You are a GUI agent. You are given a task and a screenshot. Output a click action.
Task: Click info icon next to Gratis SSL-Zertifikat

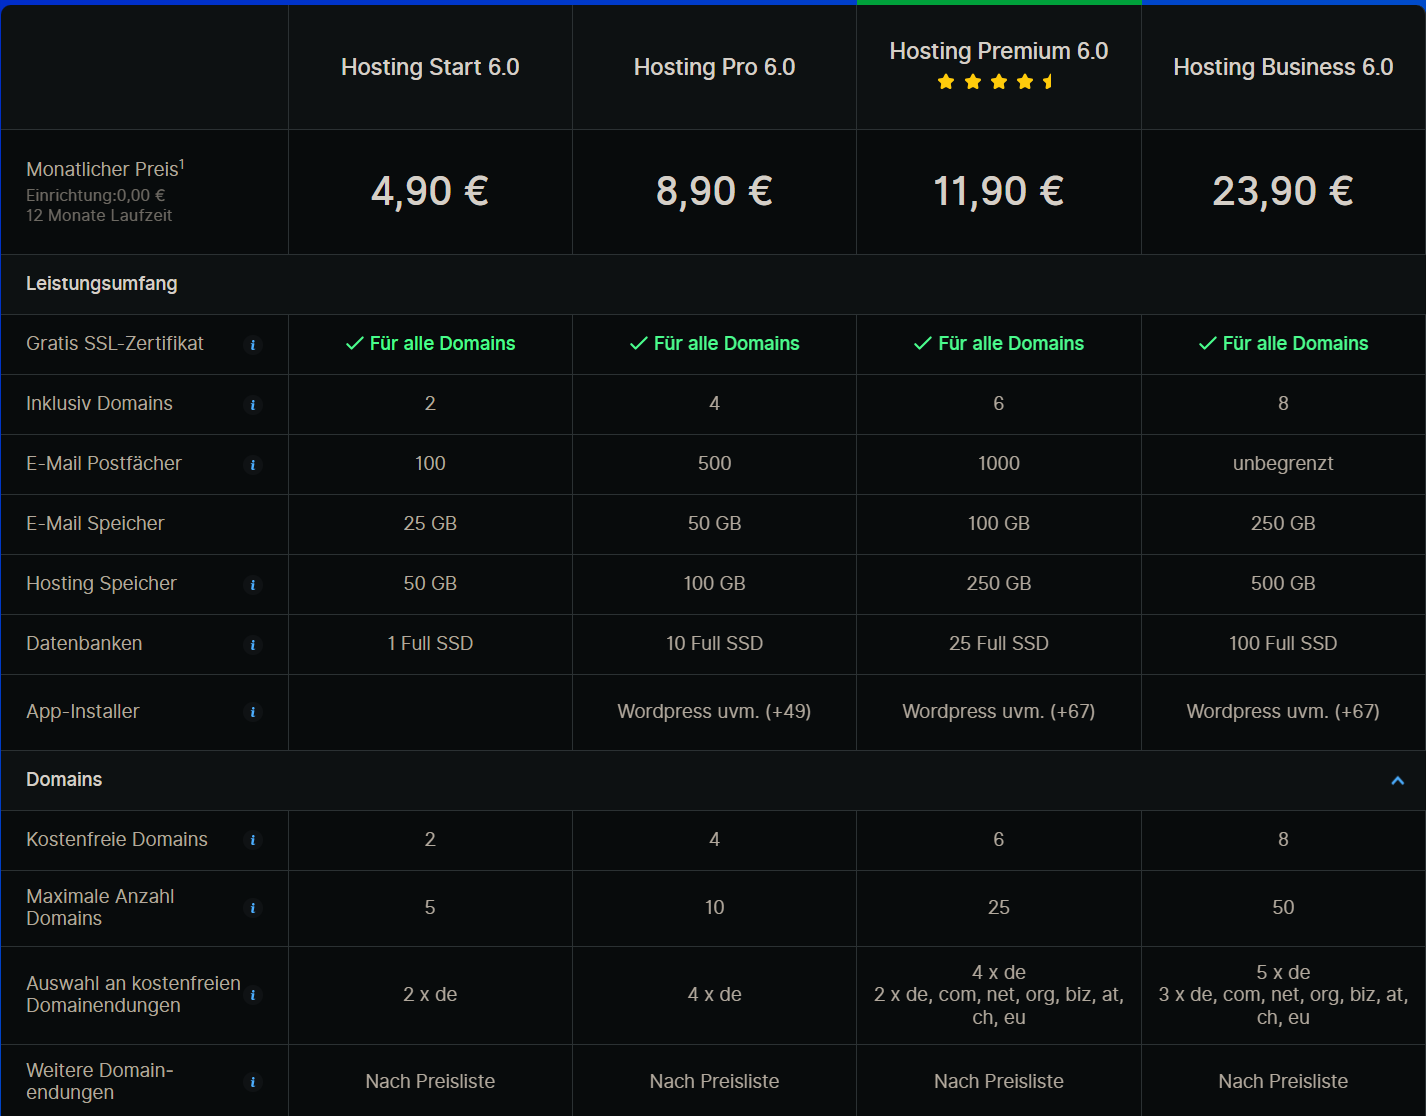[253, 345]
